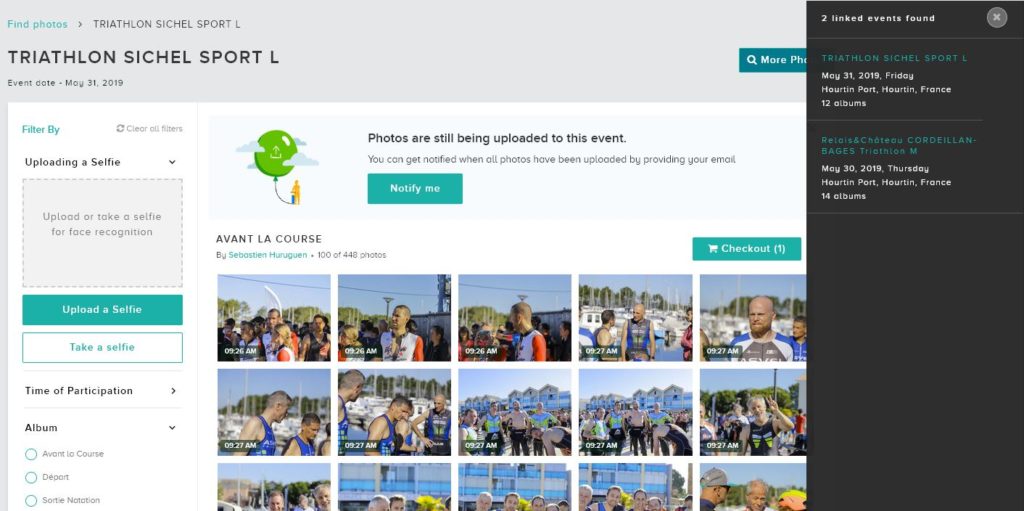
Task: Click the Clear all filters refresh icon
Action: point(120,129)
